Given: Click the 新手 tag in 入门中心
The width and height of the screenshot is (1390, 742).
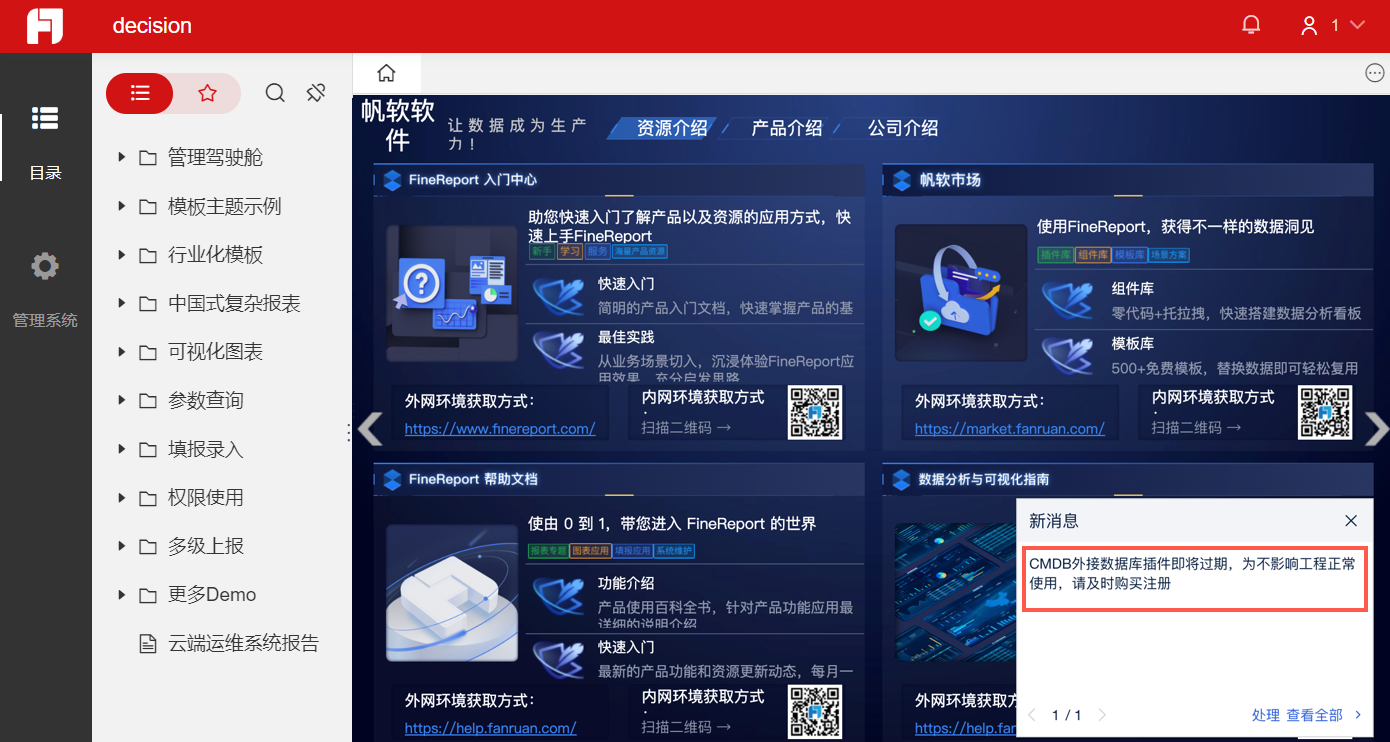Looking at the screenshot, I should (541, 252).
